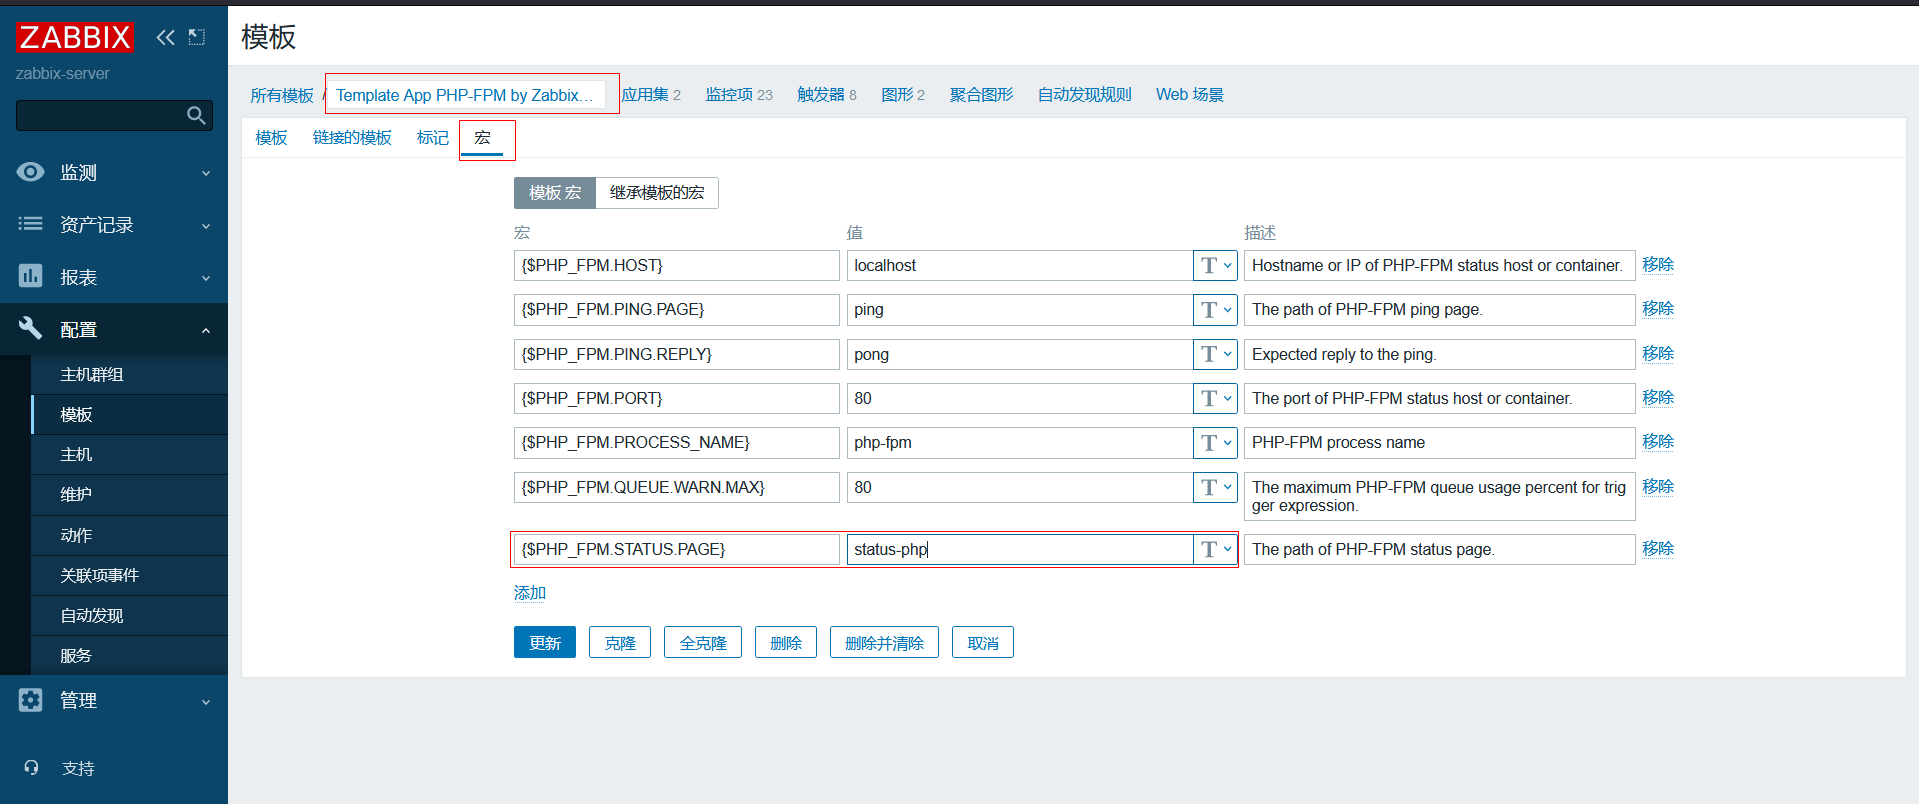The width and height of the screenshot is (1919, 804).
Task: Click the localhost value field
Action: [1020, 265]
